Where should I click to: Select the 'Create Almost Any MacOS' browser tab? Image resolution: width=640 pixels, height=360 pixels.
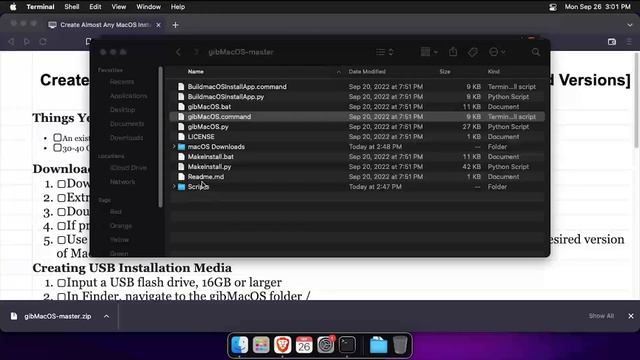105,25
